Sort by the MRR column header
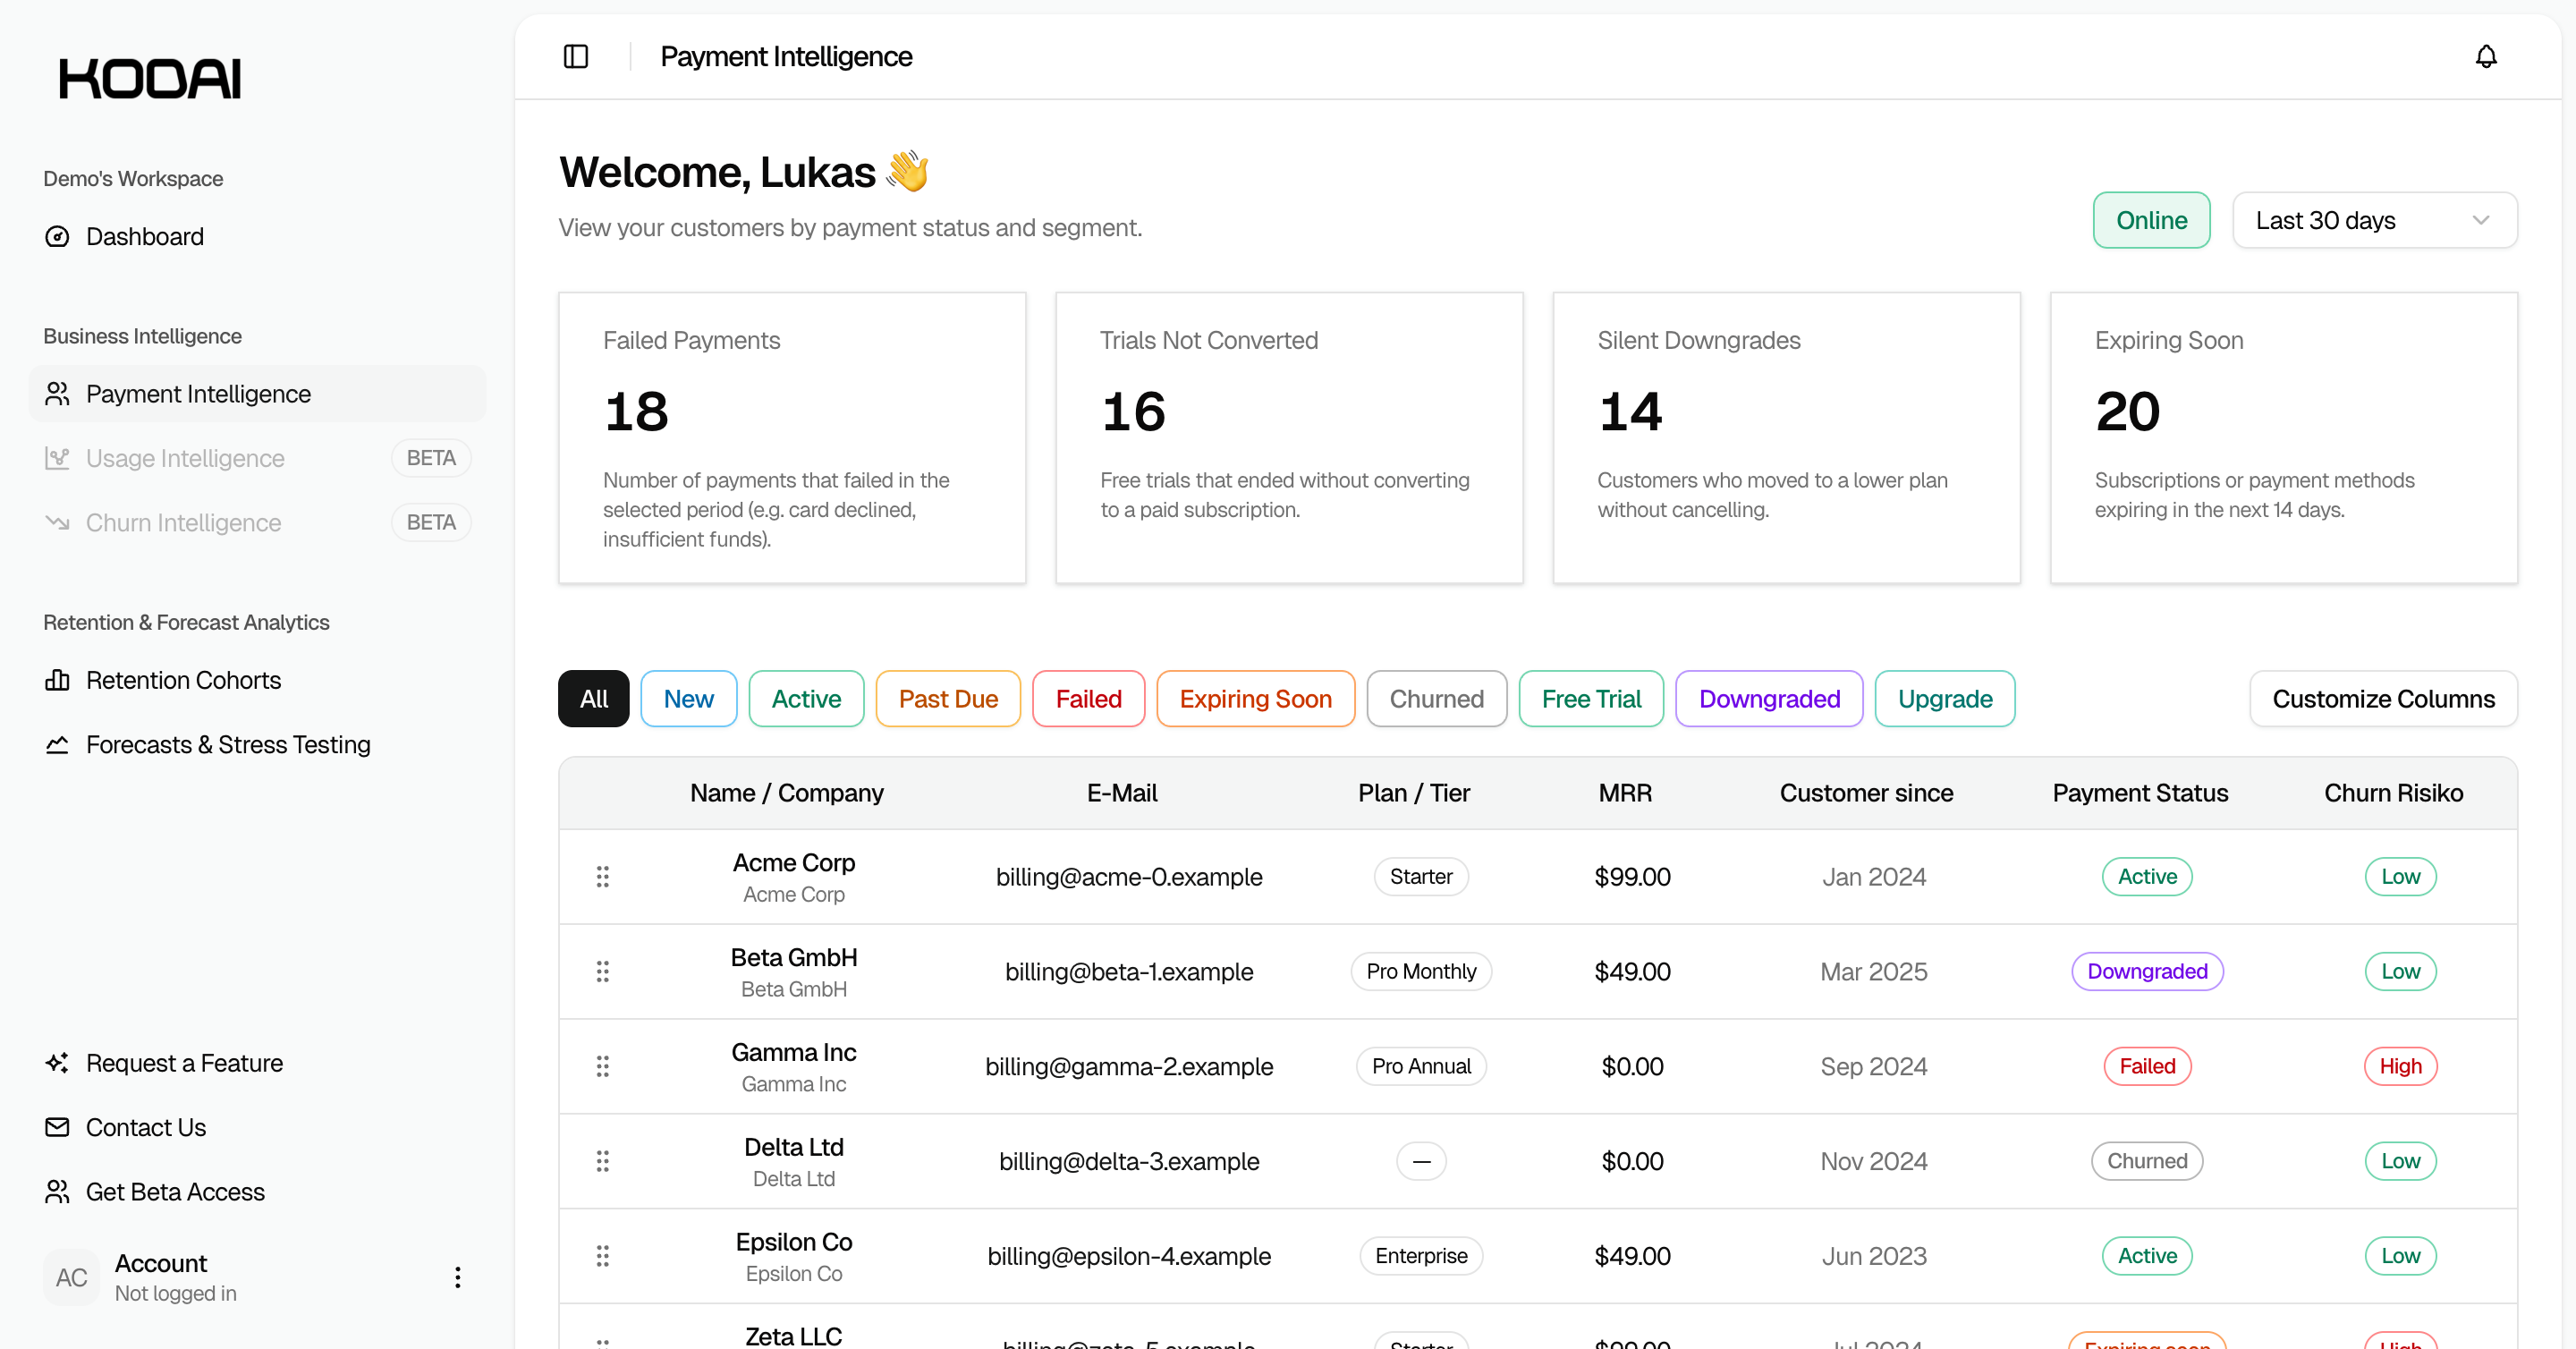Image resolution: width=2576 pixels, height=1349 pixels. coord(1624,793)
